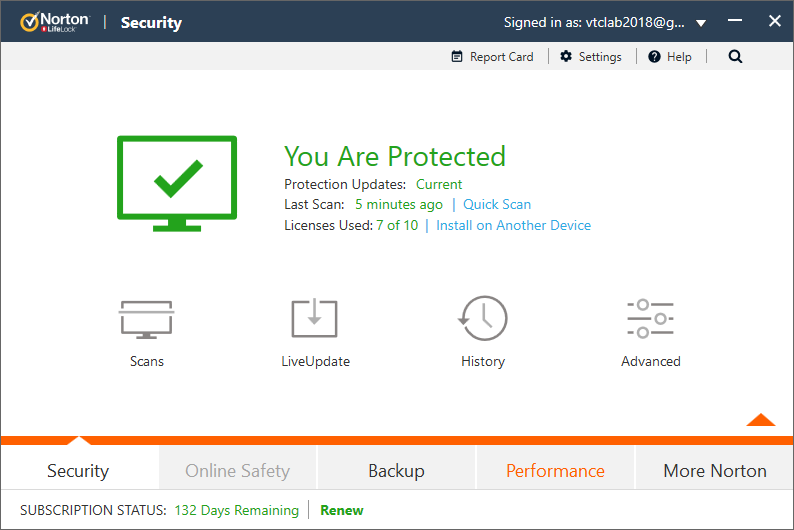Open Advanced settings sliders icon
Screen dimensions: 794x530
click(650, 319)
